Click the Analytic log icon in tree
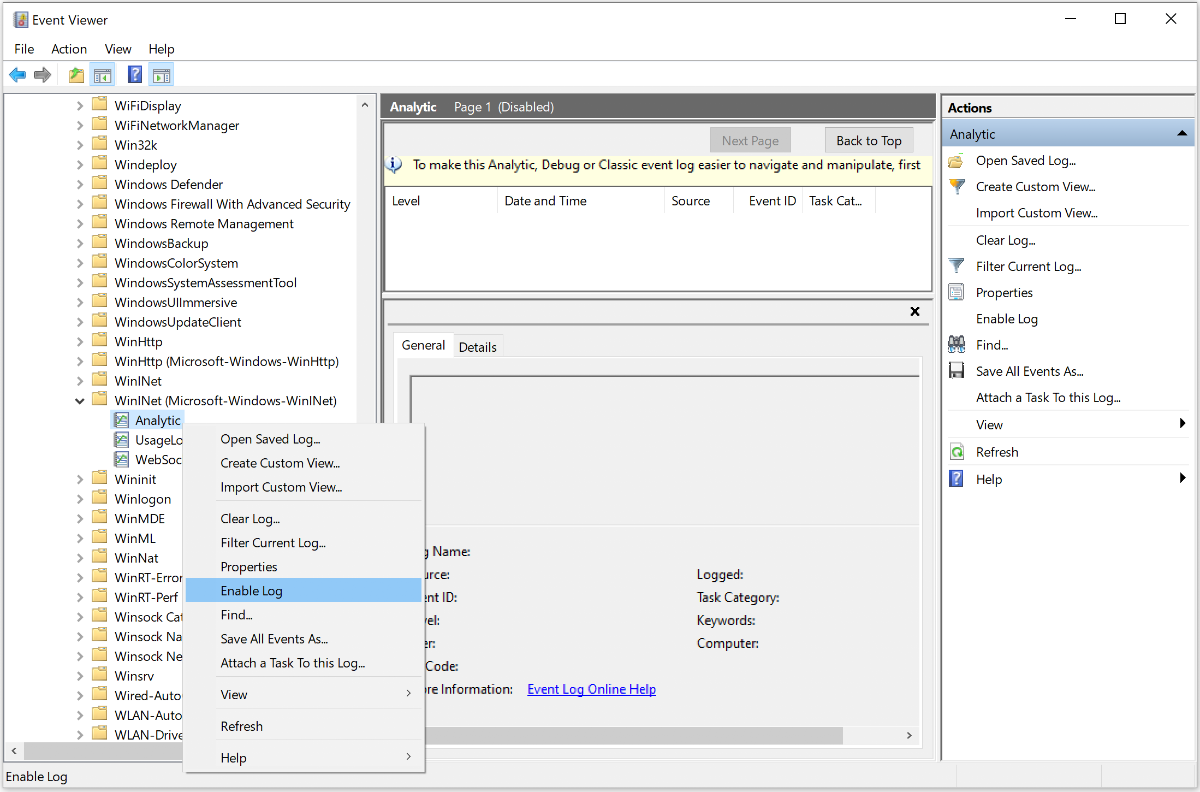 click(x=121, y=421)
